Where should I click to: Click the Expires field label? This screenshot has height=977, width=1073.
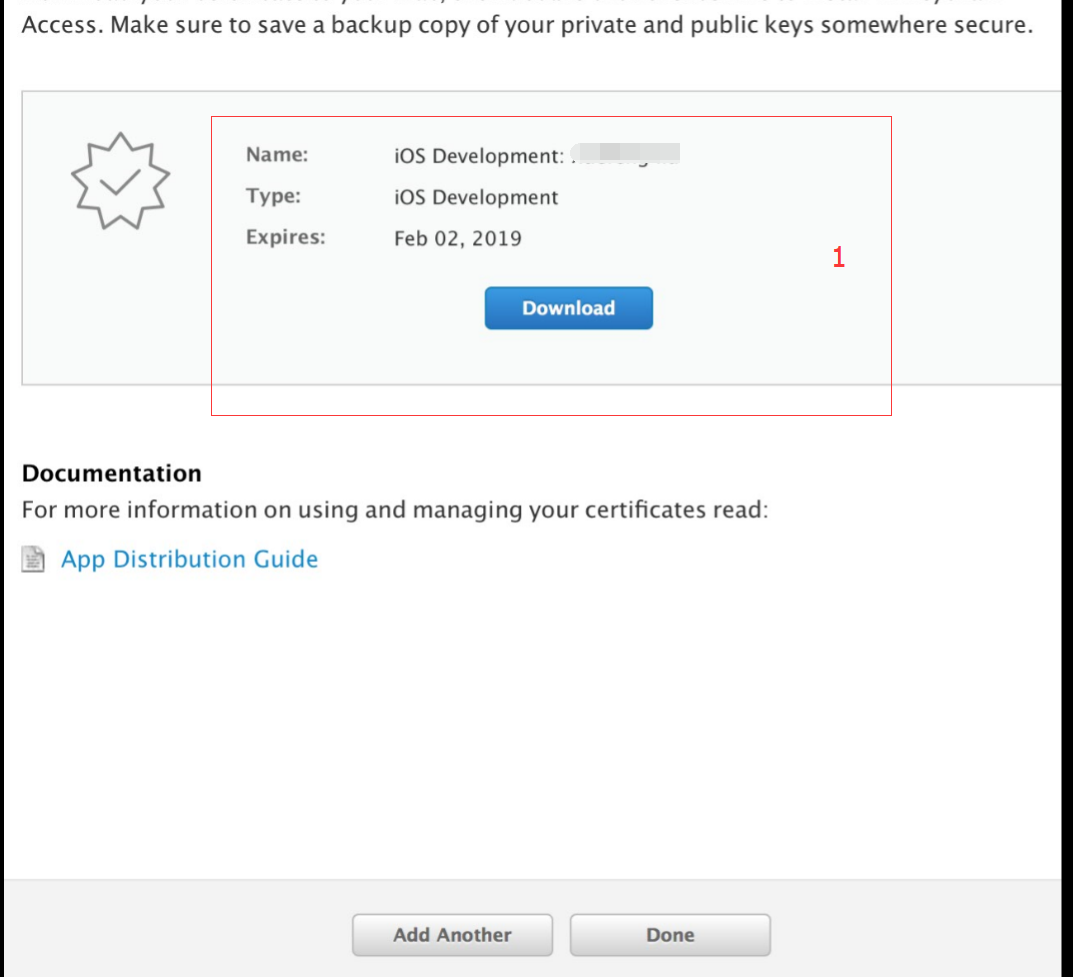285,238
